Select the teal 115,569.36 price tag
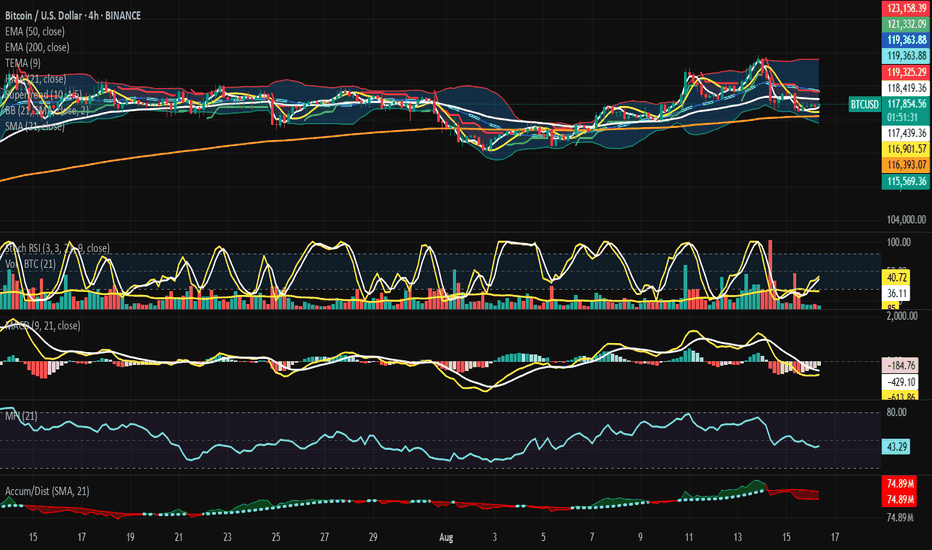The width and height of the screenshot is (932, 550). coord(906,181)
